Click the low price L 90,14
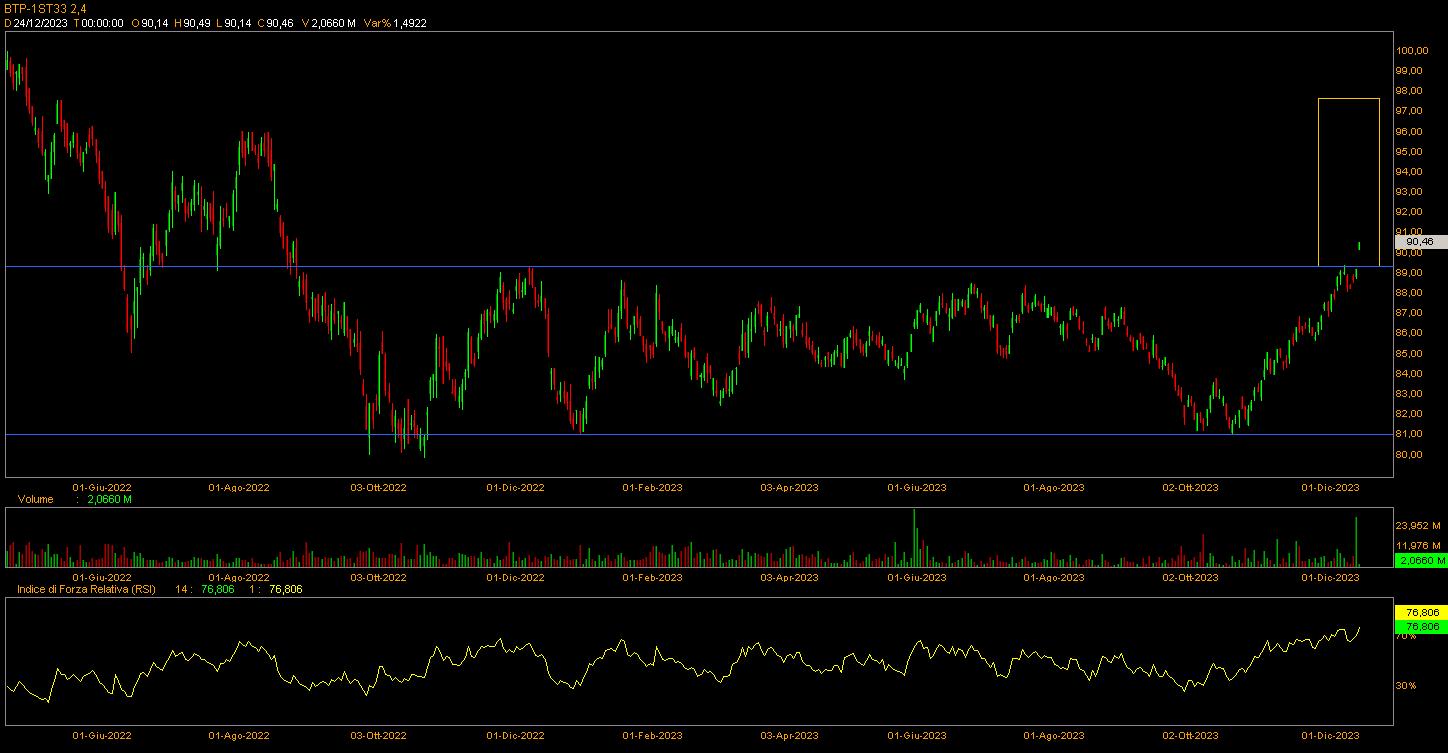 pyautogui.click(x=233, y=22)
